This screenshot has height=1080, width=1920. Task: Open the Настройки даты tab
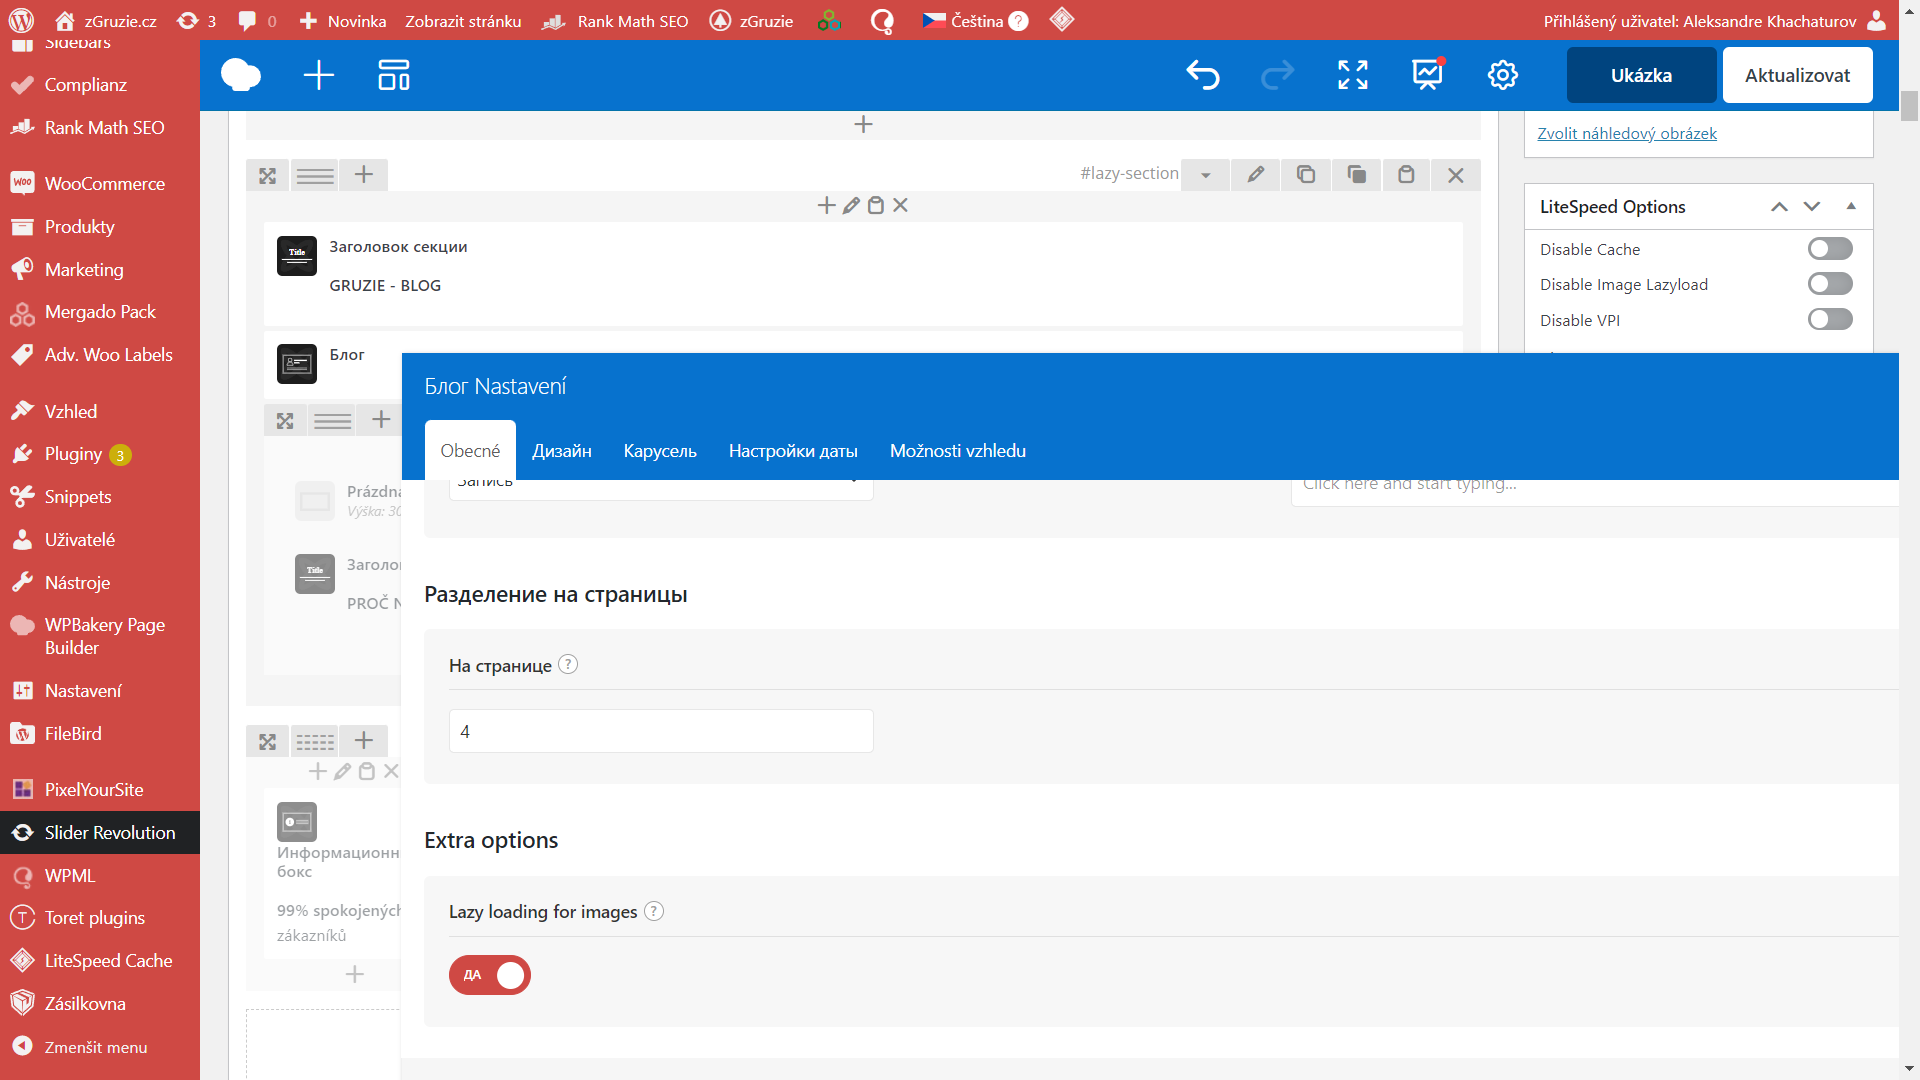click(793, 451)
